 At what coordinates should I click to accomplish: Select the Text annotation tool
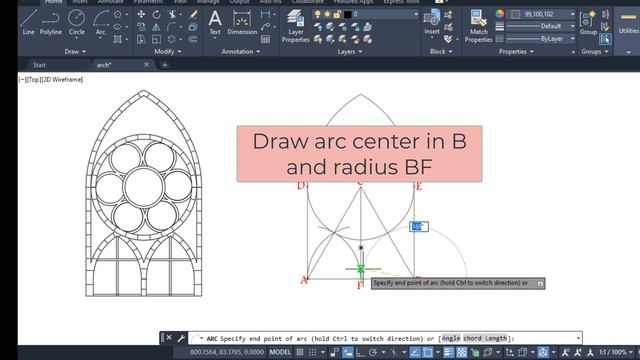pyautogui.click(x=215, y=22)
